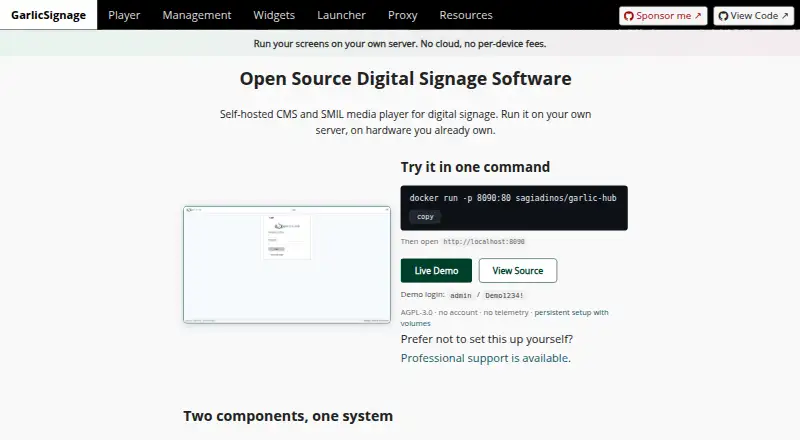The image size is (800, 440).
Task: Click the Two components, one system heading
Action: coord(288,416)
